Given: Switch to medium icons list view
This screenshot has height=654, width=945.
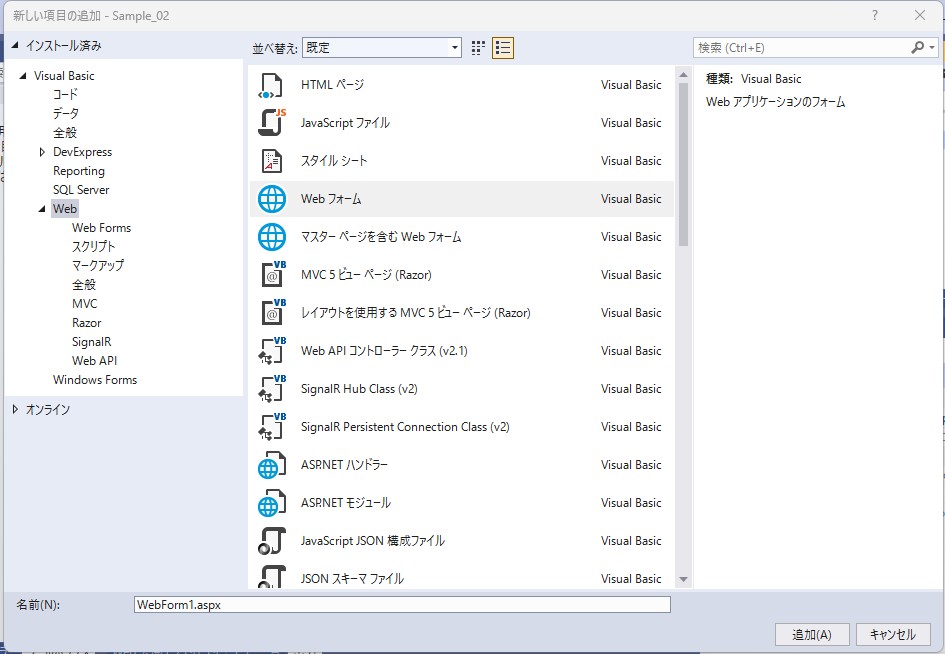Looking at the screenshot, I should [x=502, y=47].
